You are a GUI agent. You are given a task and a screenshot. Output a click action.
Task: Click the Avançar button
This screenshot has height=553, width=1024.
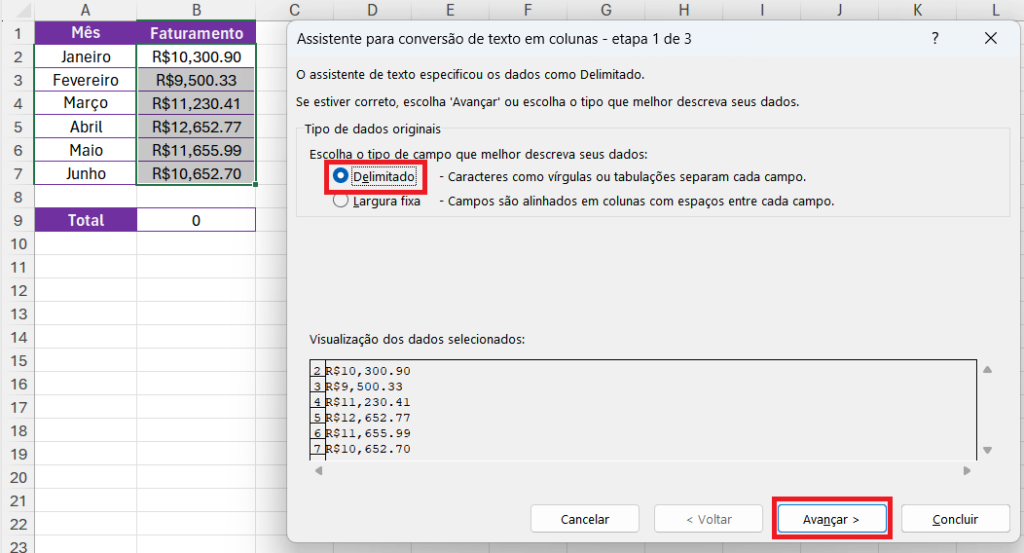(831, 519)
